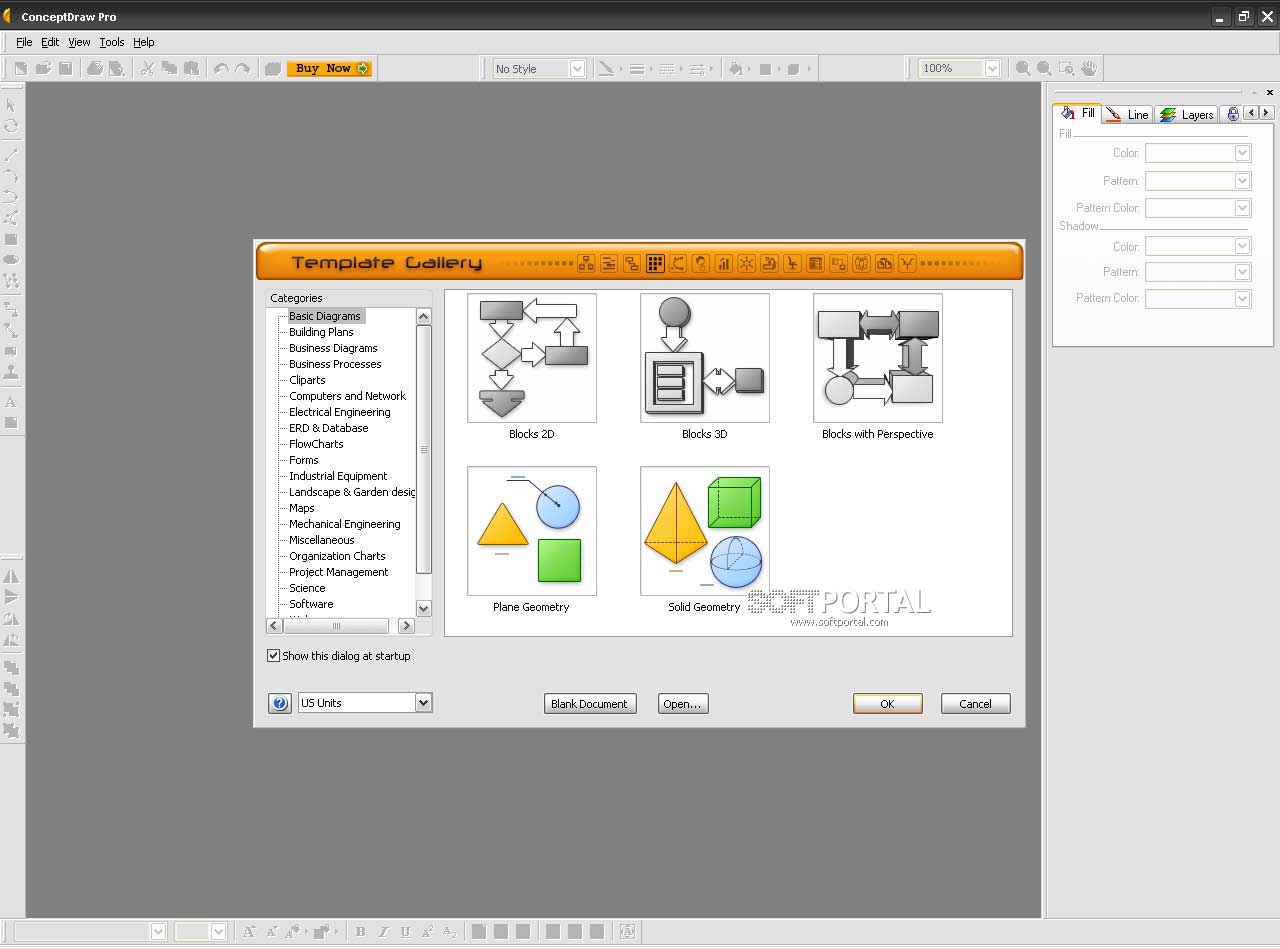Click the line weight icon in toolbar

coord(636,69)
